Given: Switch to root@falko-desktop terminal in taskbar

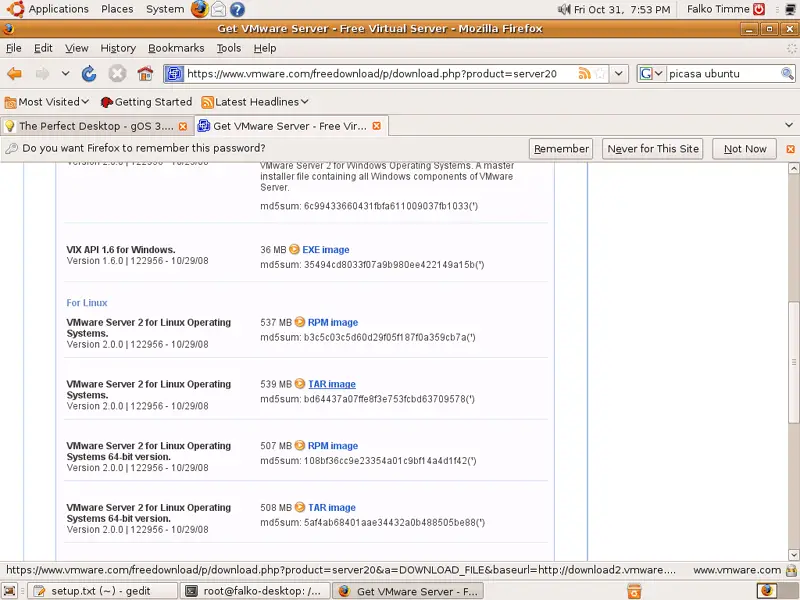Looking at the screenshot, I should click(257, 591).
